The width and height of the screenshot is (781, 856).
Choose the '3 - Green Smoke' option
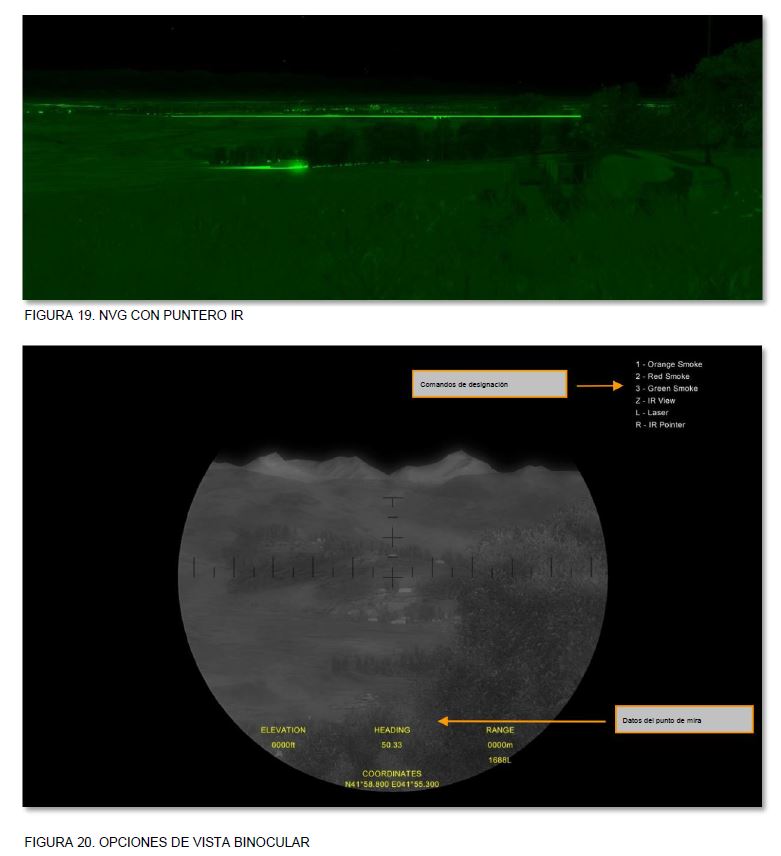point(666,388)
